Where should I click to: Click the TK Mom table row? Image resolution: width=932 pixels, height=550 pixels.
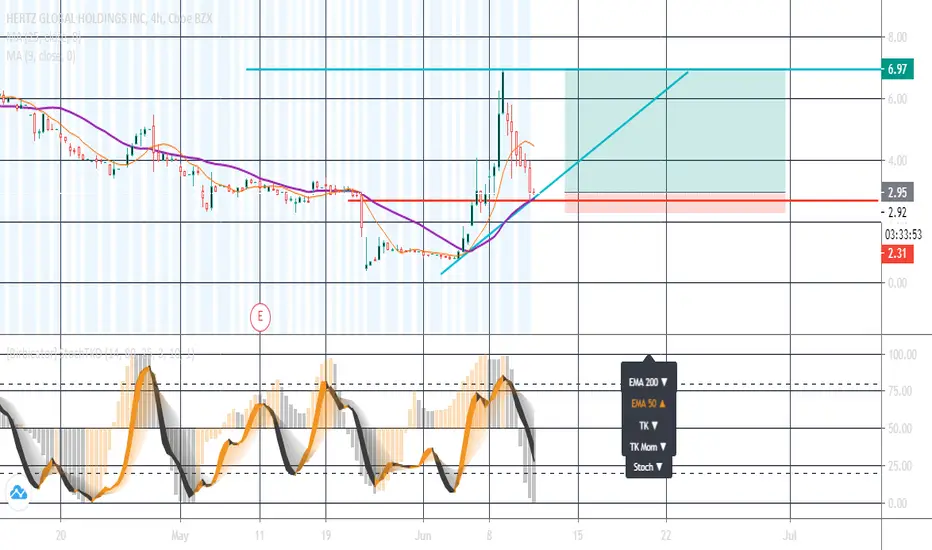pyautogui.click(x=648, y=447)
